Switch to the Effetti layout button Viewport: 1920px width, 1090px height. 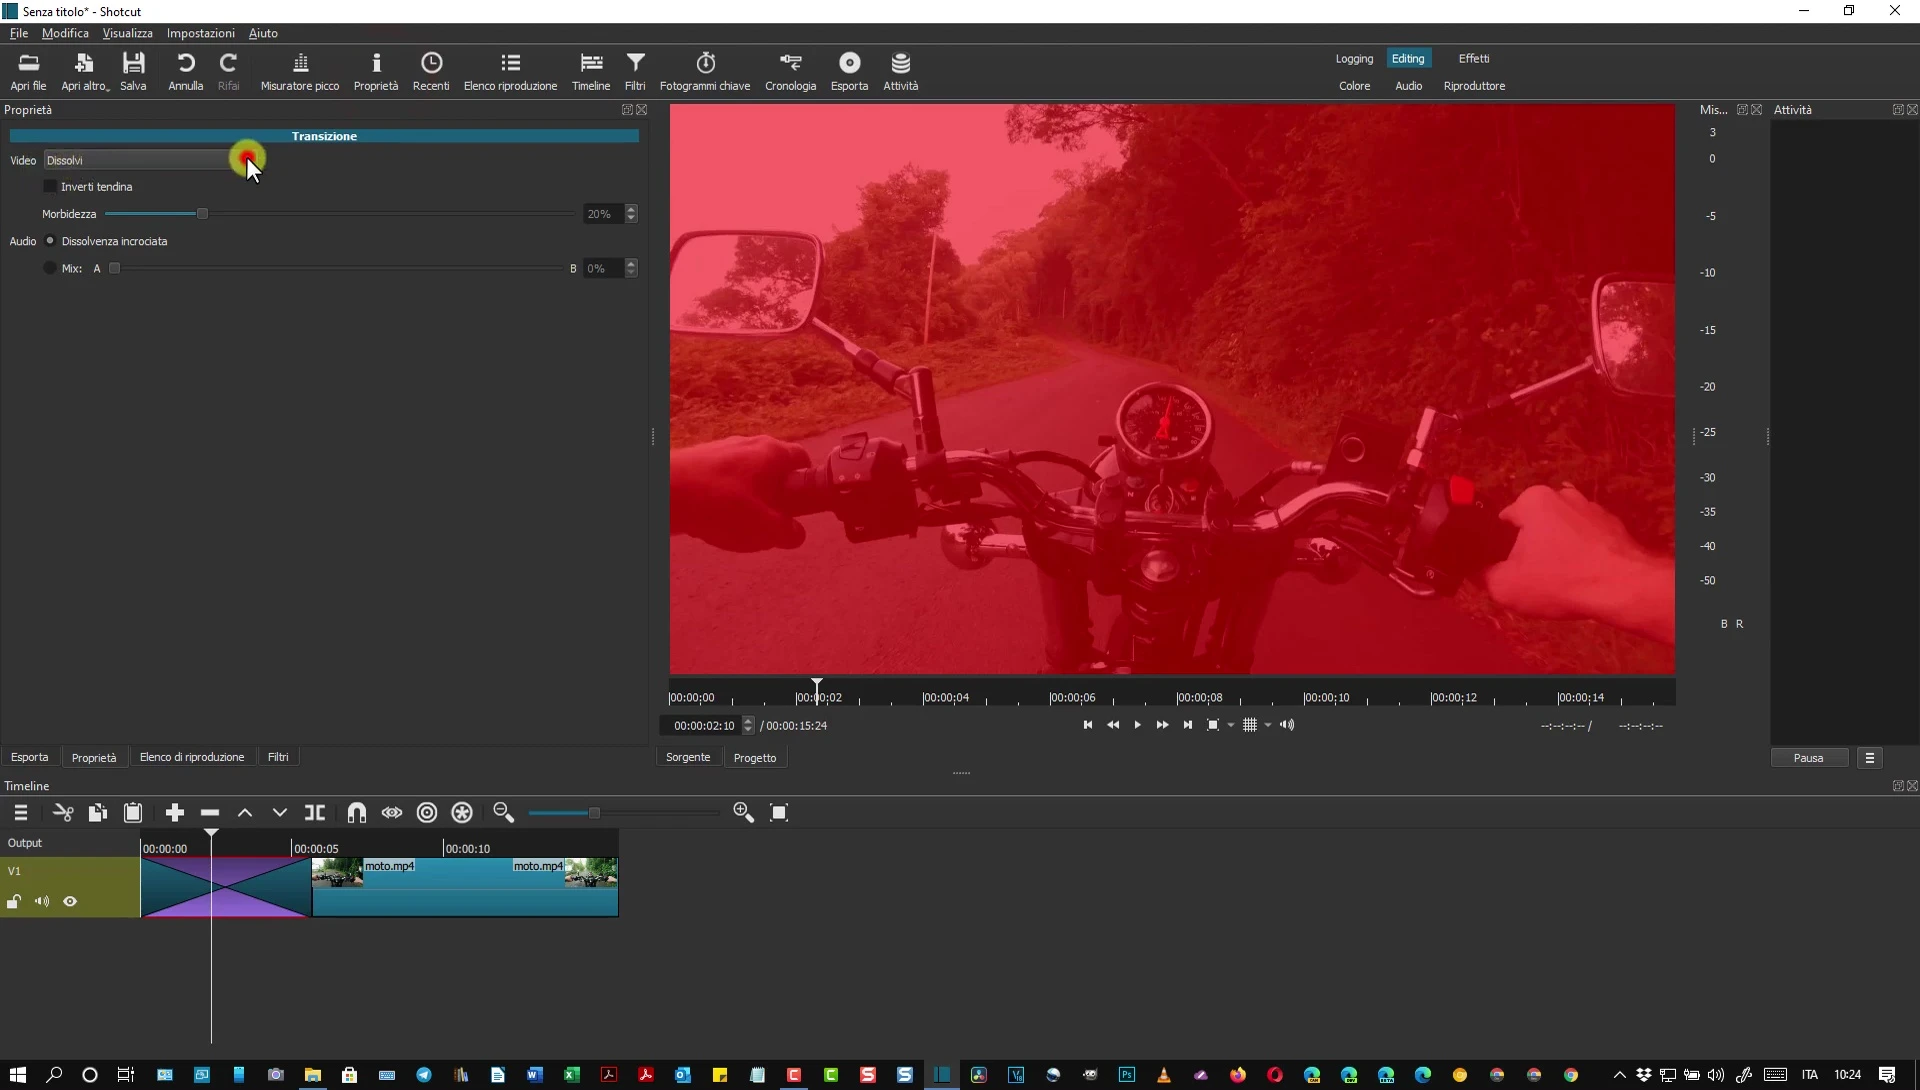[1473, 58]
